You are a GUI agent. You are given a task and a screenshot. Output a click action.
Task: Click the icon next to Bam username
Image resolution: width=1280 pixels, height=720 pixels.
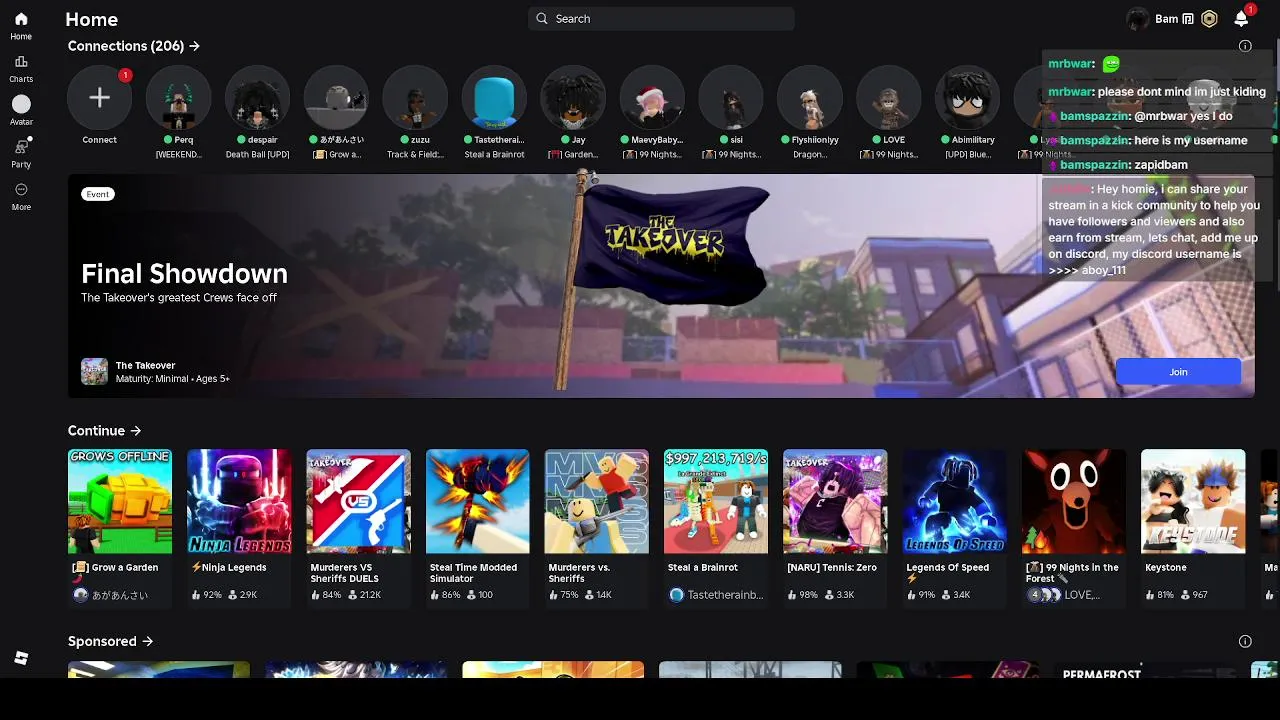[x=1188, y=18]
